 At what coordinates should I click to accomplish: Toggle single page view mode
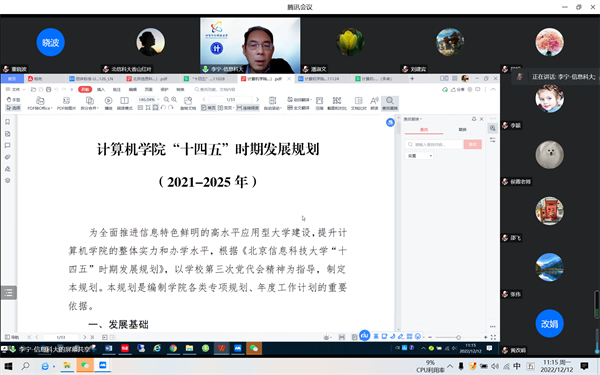(x=209, y=108)
